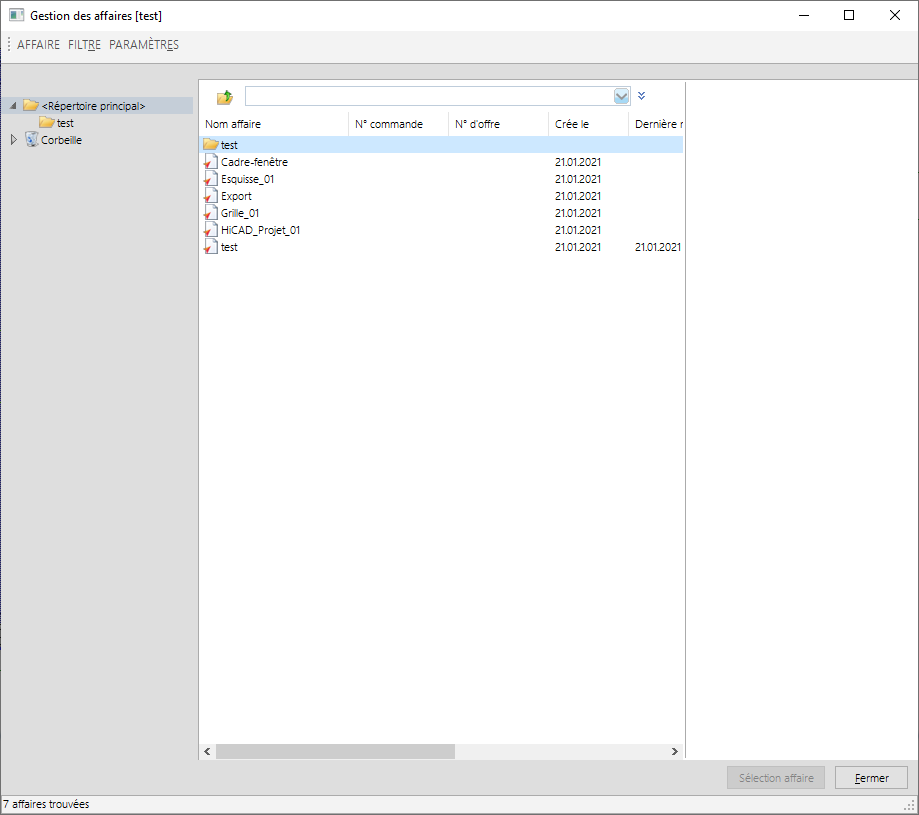Viewport: 919px width, 815px height.
Task: Collapse the Répertoire principal tree node
Action: coord(13,106)
